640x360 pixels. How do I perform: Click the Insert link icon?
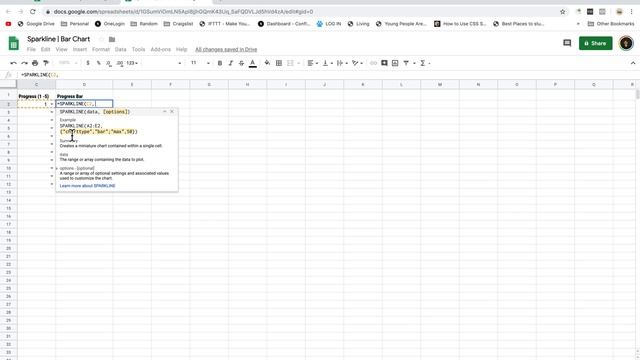coord(373,63)
